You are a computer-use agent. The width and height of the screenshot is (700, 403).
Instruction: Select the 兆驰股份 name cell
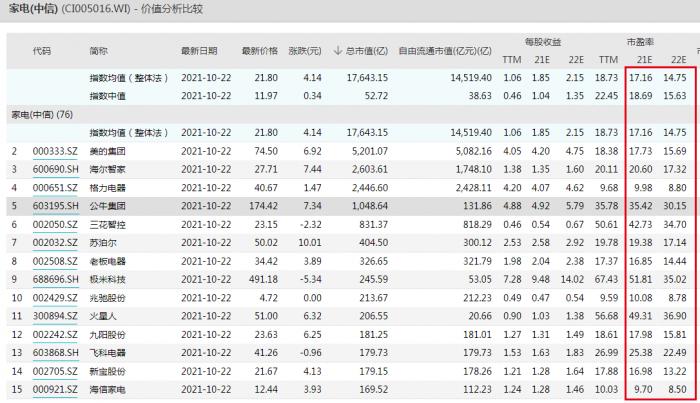108,298
